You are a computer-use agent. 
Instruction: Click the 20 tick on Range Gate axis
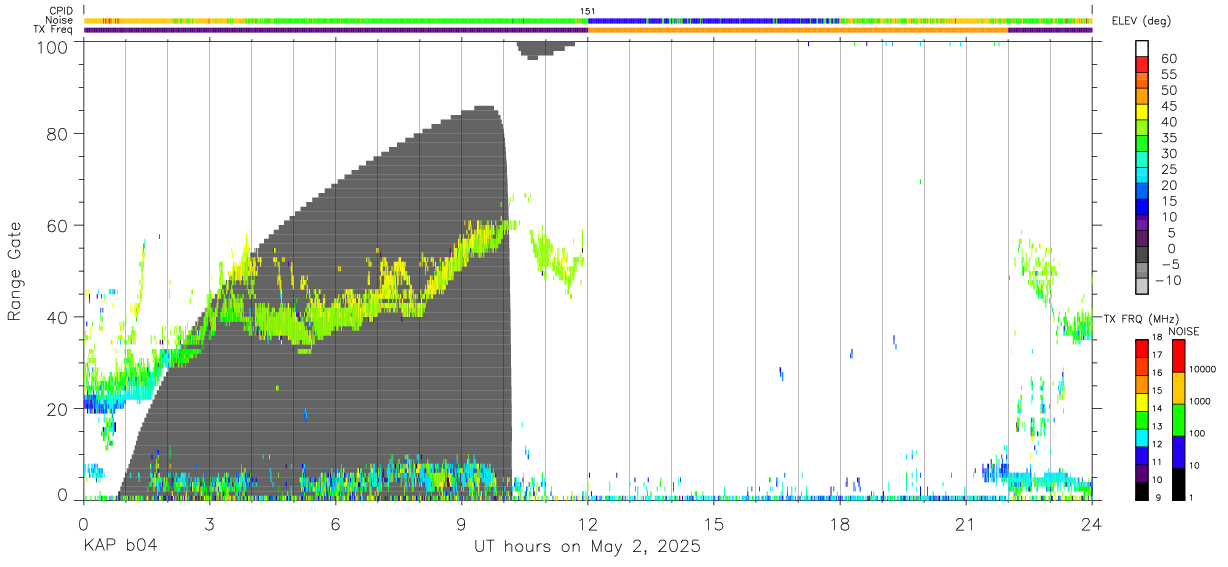(59, 409)
